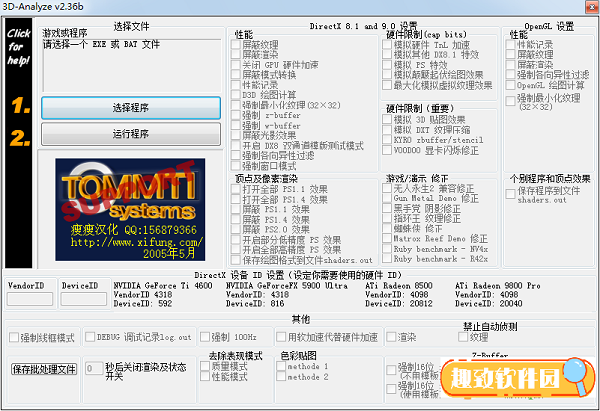This screenshot has width=600, height=411.
Task: Toggle KYRO zbuffer/stencil checkbox
Action: [389, 139]
